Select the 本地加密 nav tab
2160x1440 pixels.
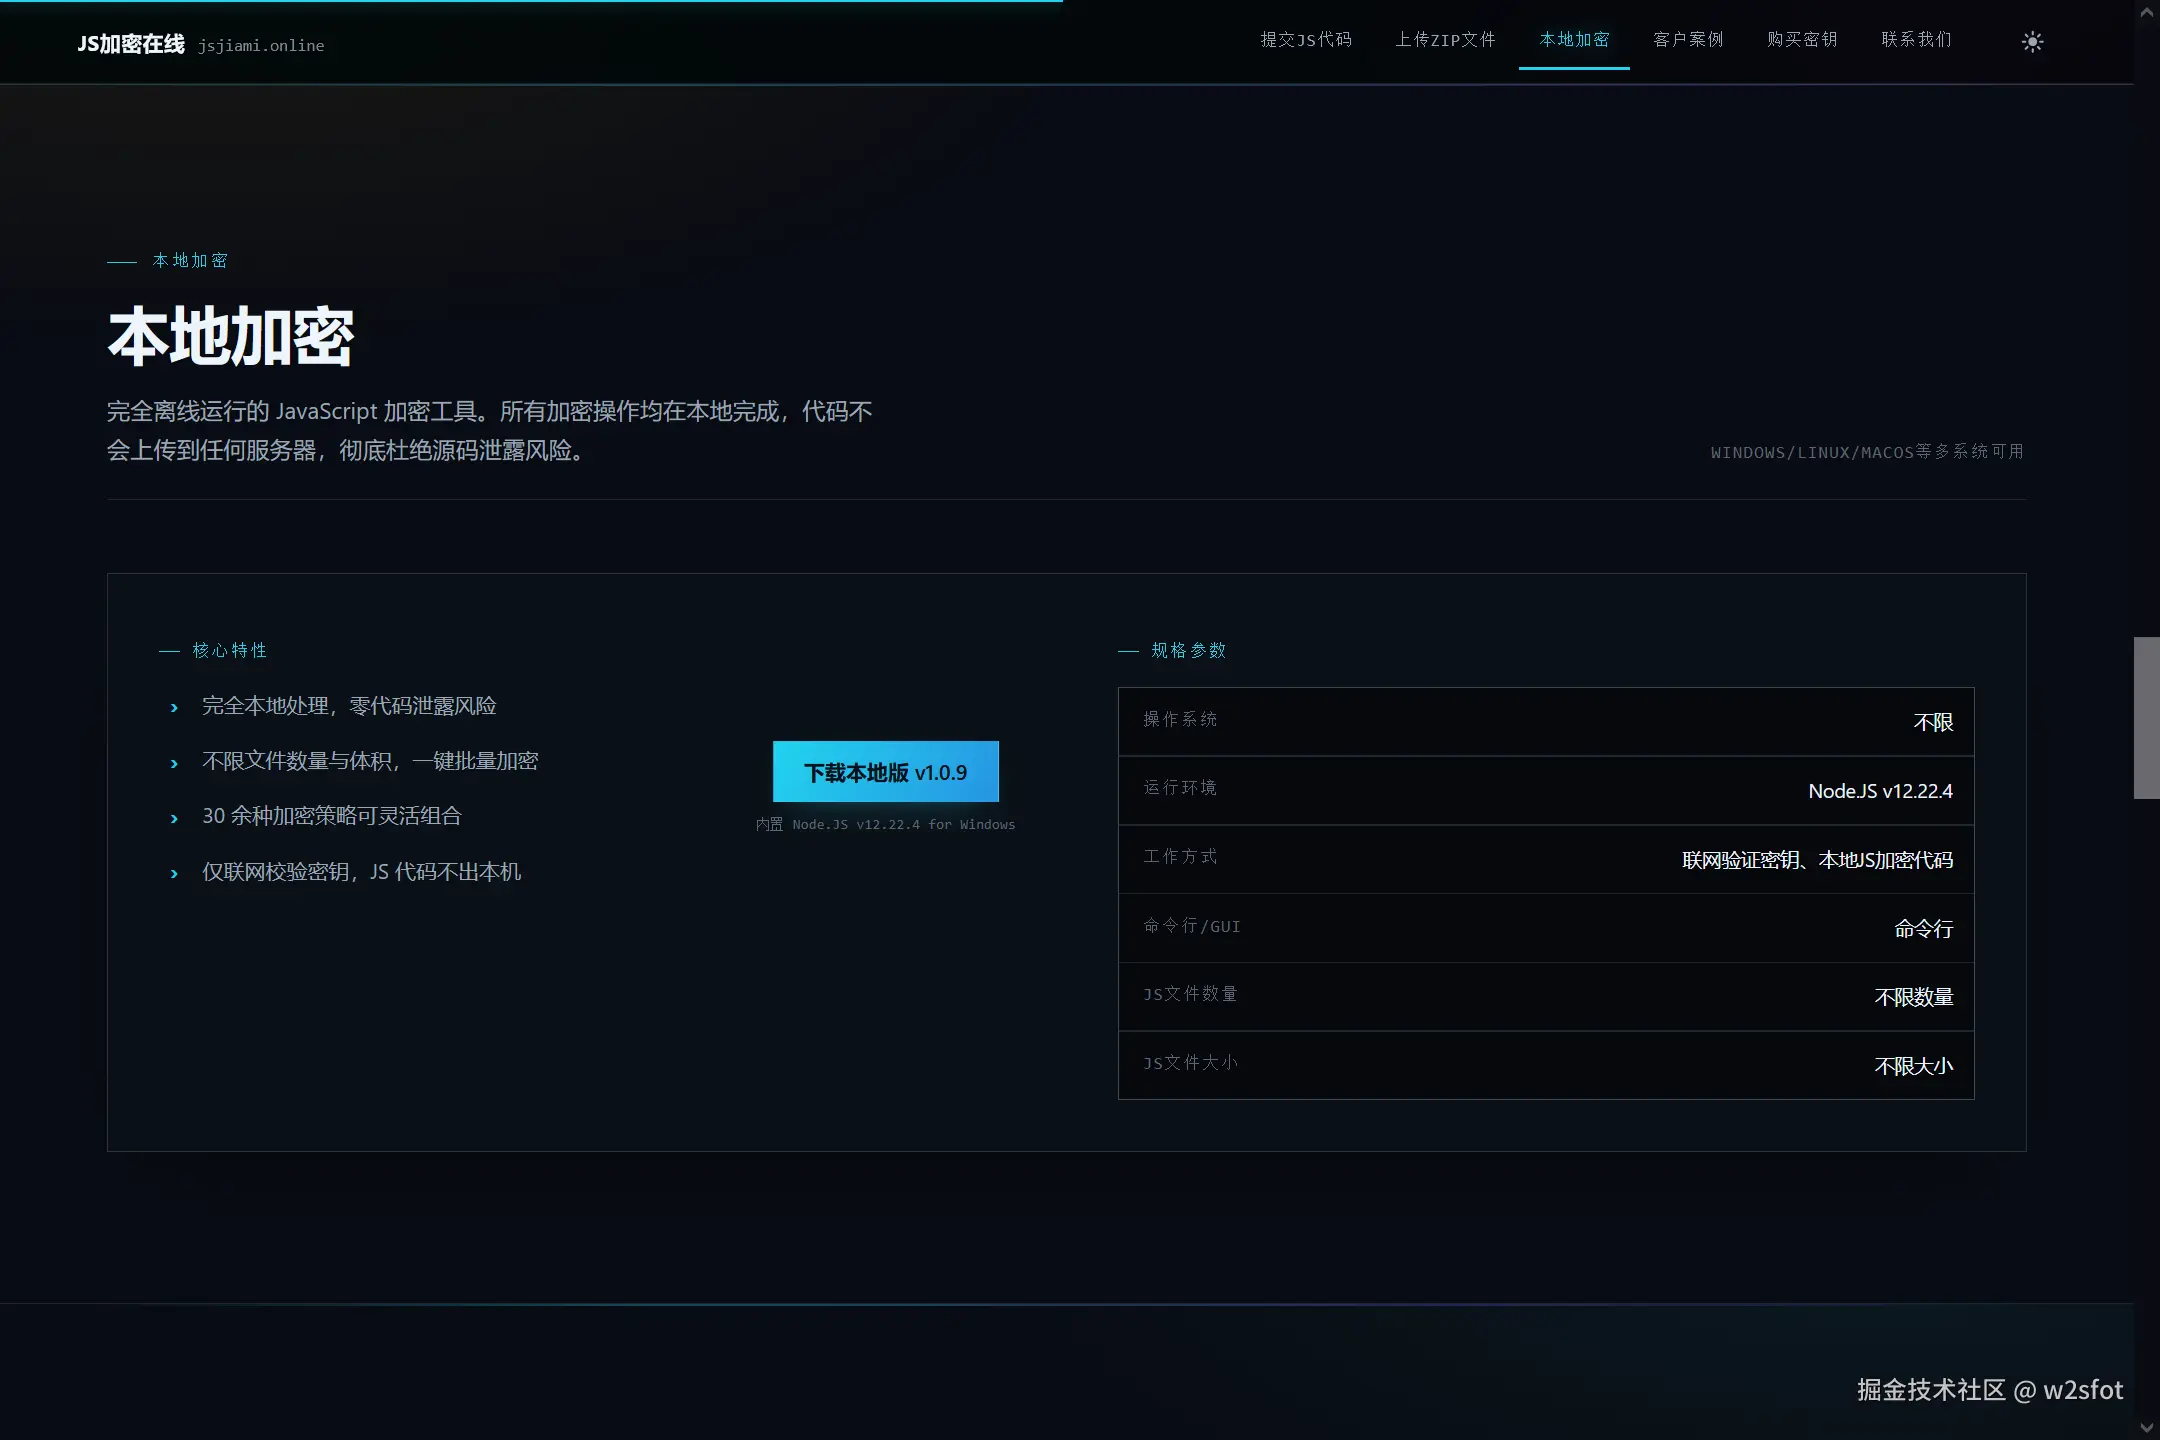[1574, 40]
